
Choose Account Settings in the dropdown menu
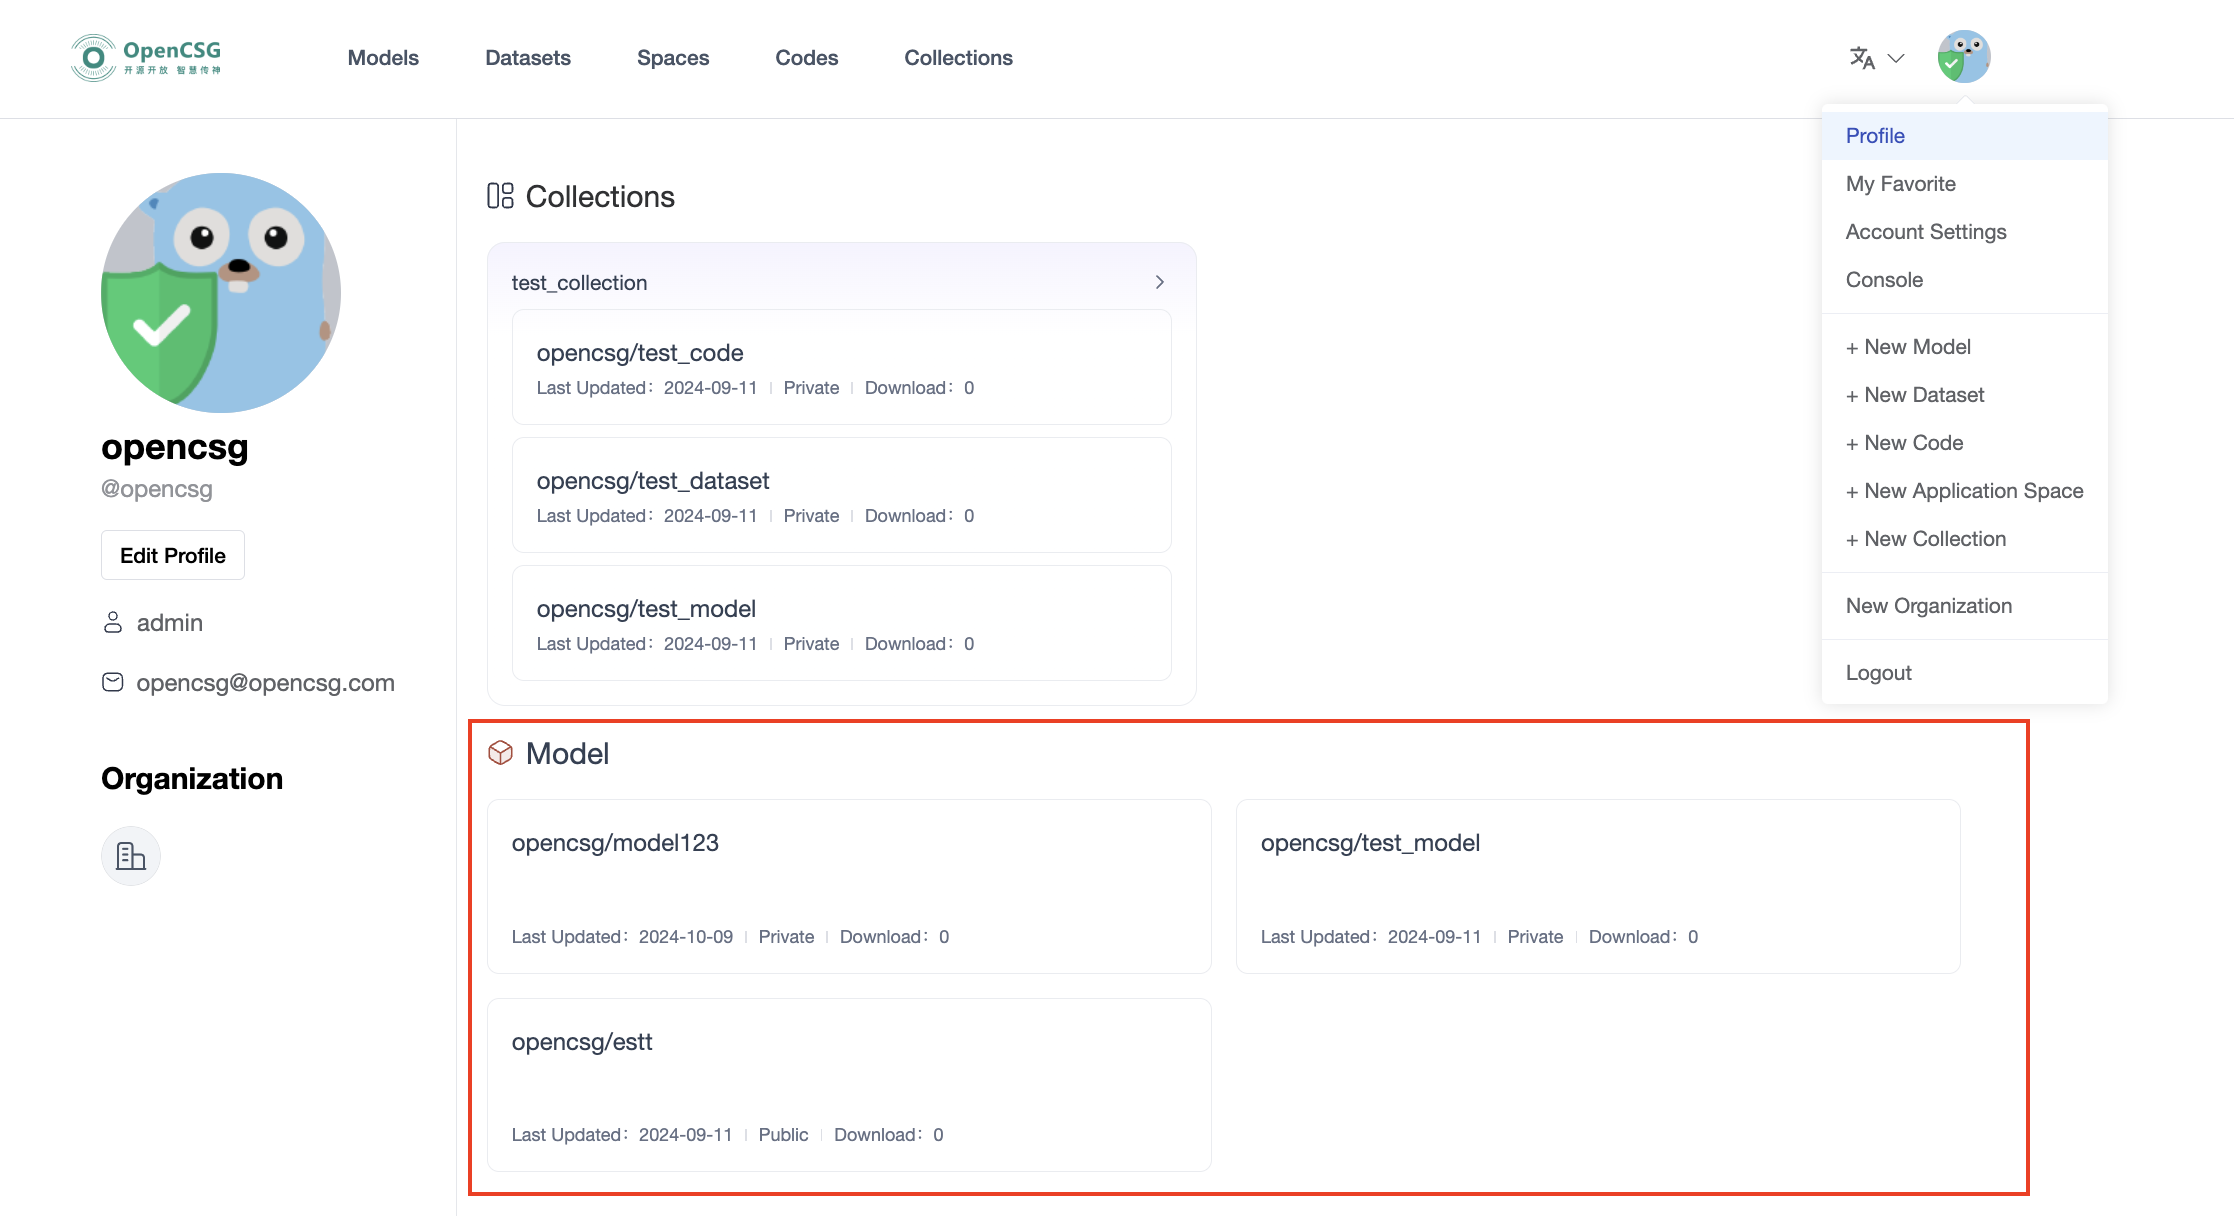(1925, 231)
